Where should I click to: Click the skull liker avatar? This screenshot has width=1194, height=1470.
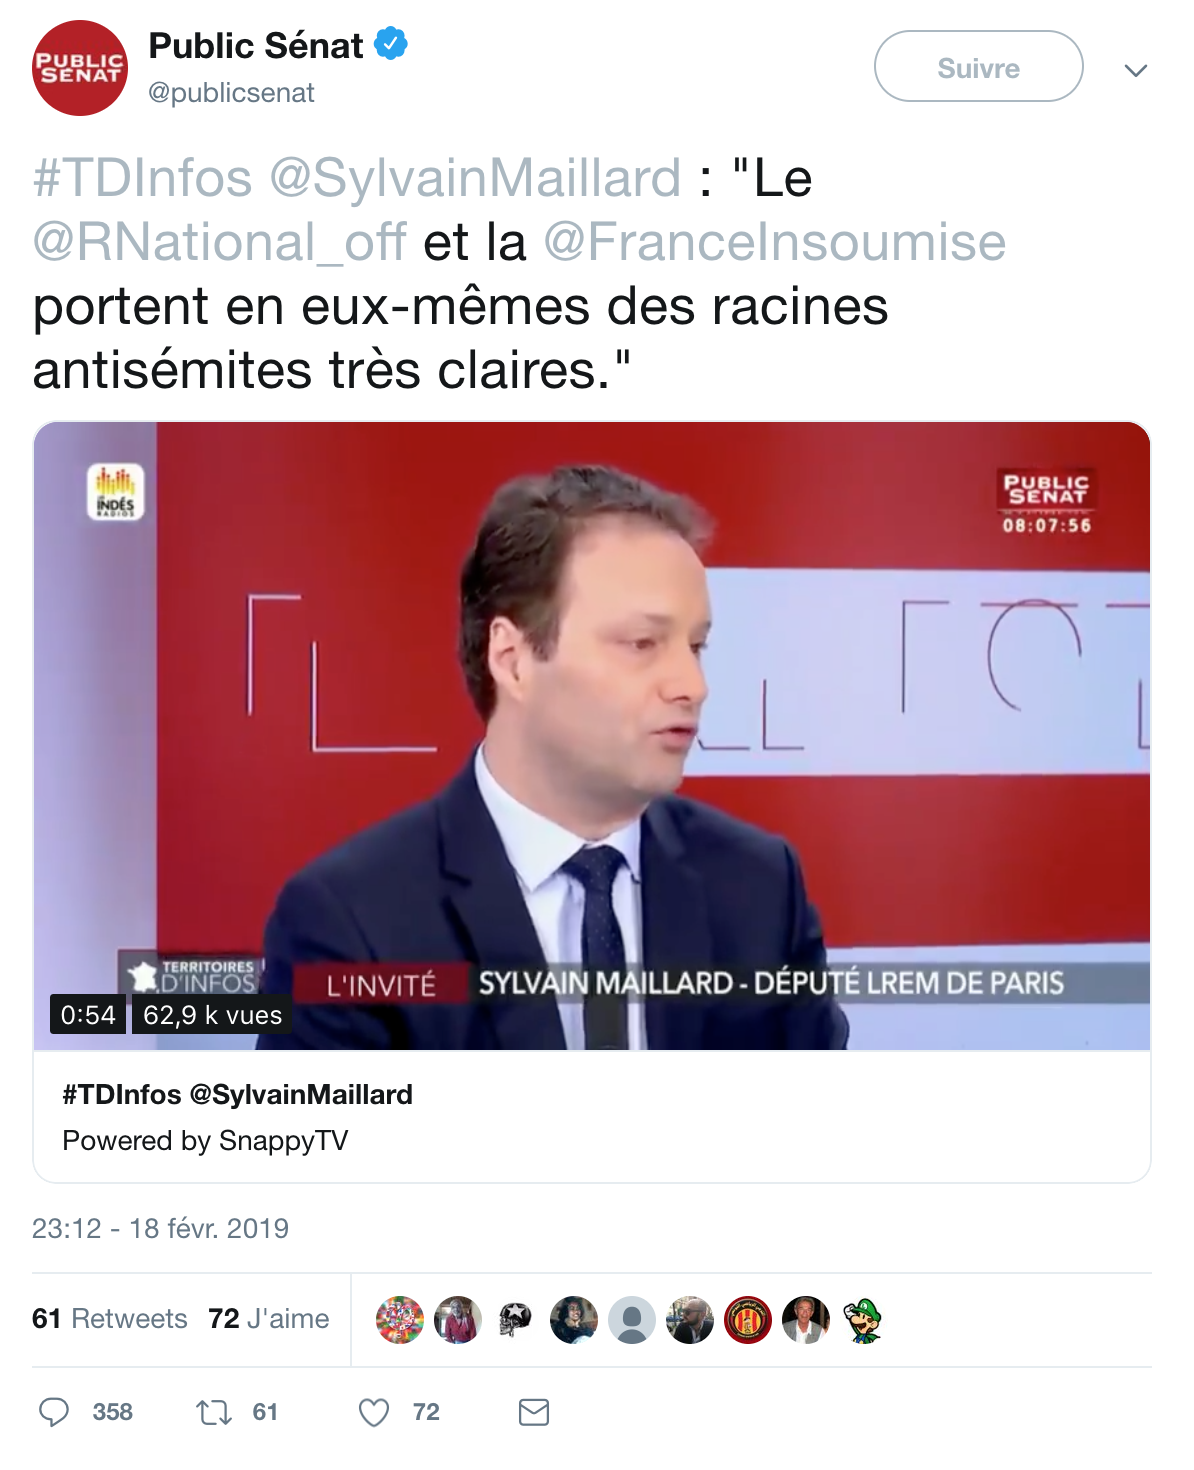tap(515, 1320)
